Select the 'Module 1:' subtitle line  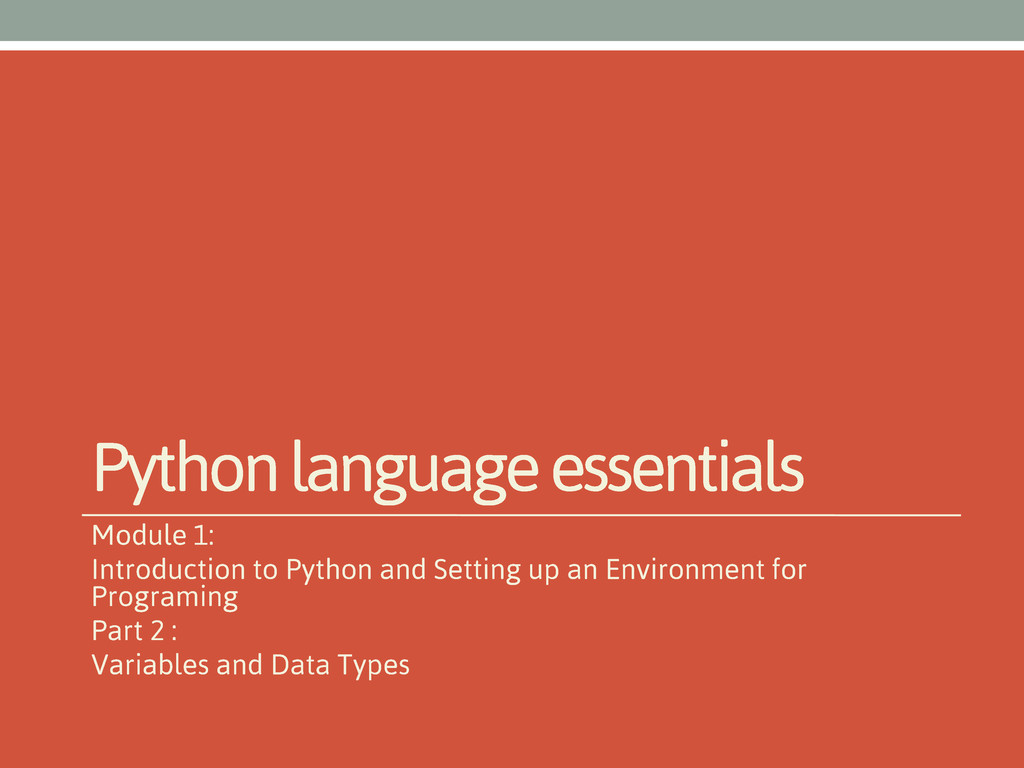(153, 536)
